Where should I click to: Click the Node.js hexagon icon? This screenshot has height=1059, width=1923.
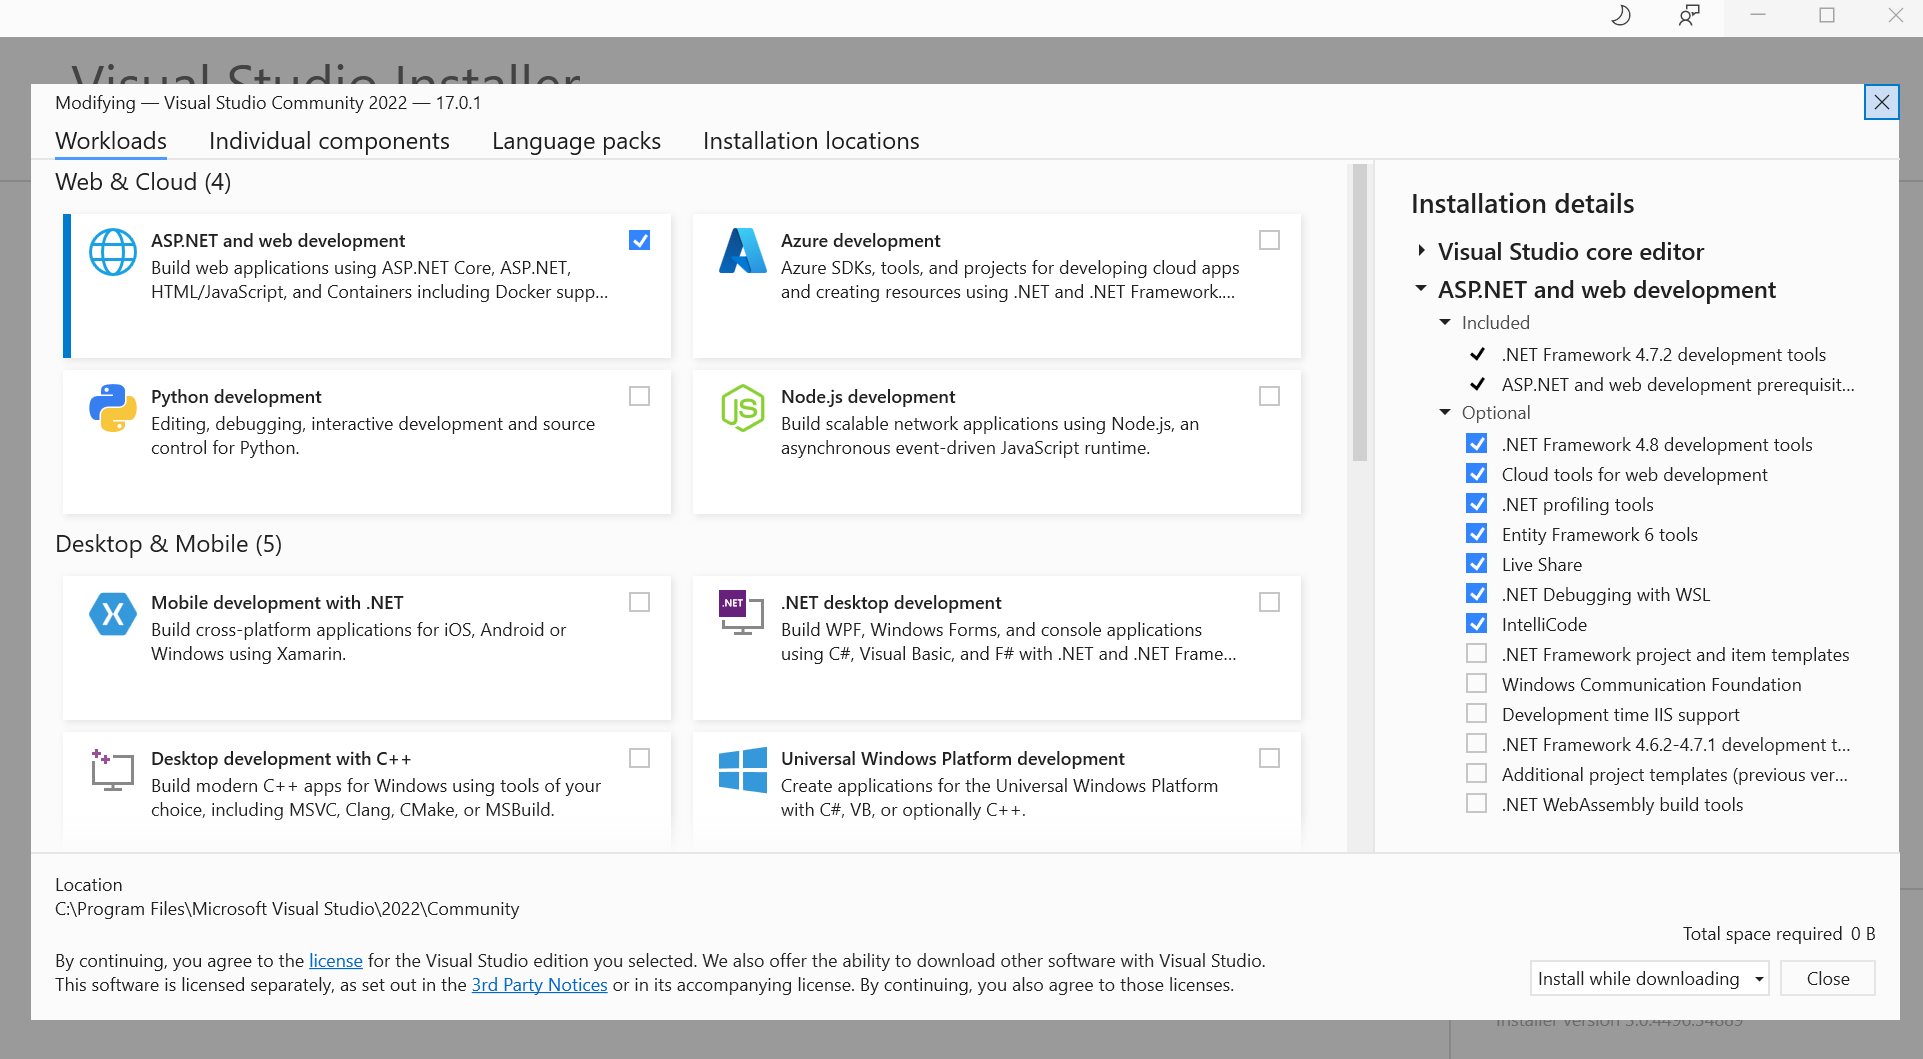click(x=742, y=408)
